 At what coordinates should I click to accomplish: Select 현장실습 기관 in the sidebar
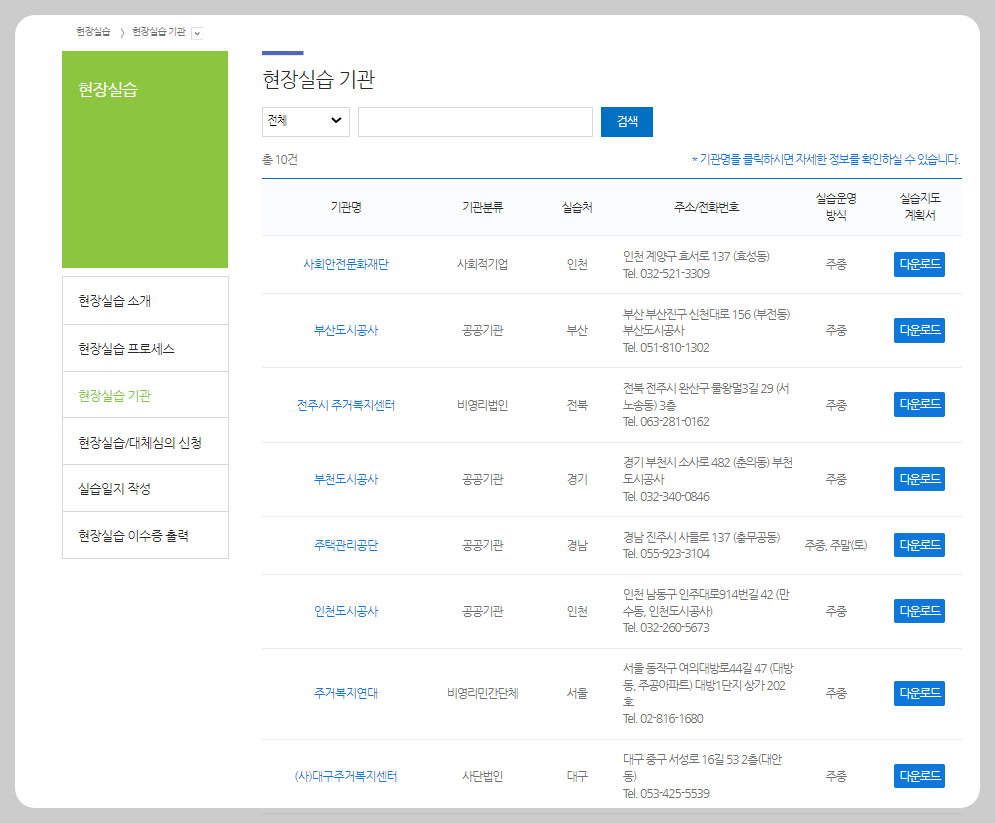(x=145, y=395)
